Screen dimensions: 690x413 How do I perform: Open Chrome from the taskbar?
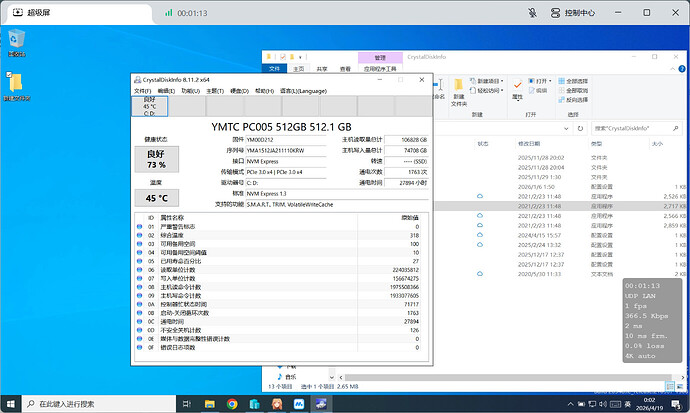pyautogui.click(x=232, y=404)
